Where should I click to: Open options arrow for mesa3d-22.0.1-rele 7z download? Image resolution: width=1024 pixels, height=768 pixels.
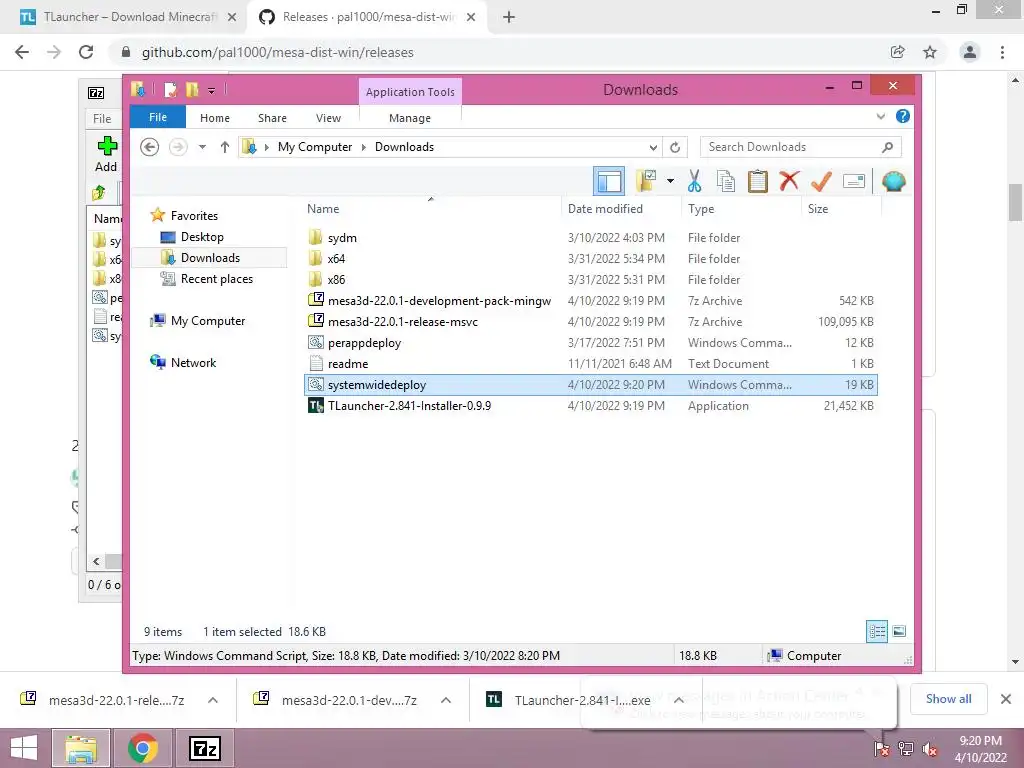[x=213, y=700]
